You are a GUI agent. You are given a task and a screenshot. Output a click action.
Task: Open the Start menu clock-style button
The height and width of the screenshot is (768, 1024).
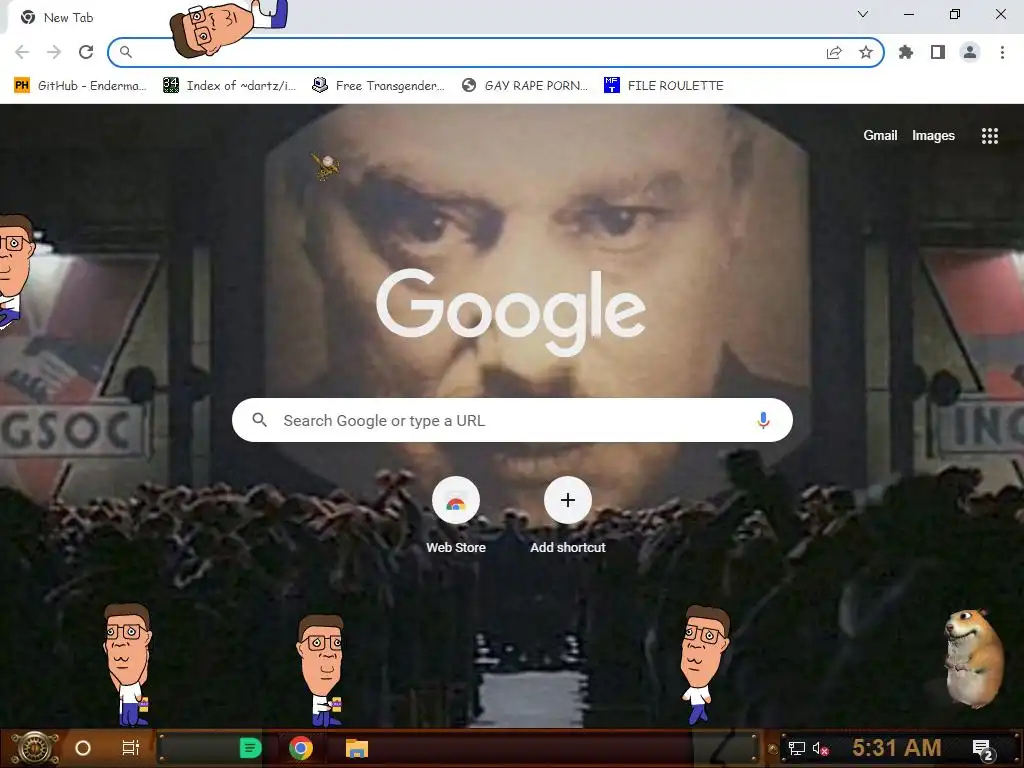(x=35, y=748)
